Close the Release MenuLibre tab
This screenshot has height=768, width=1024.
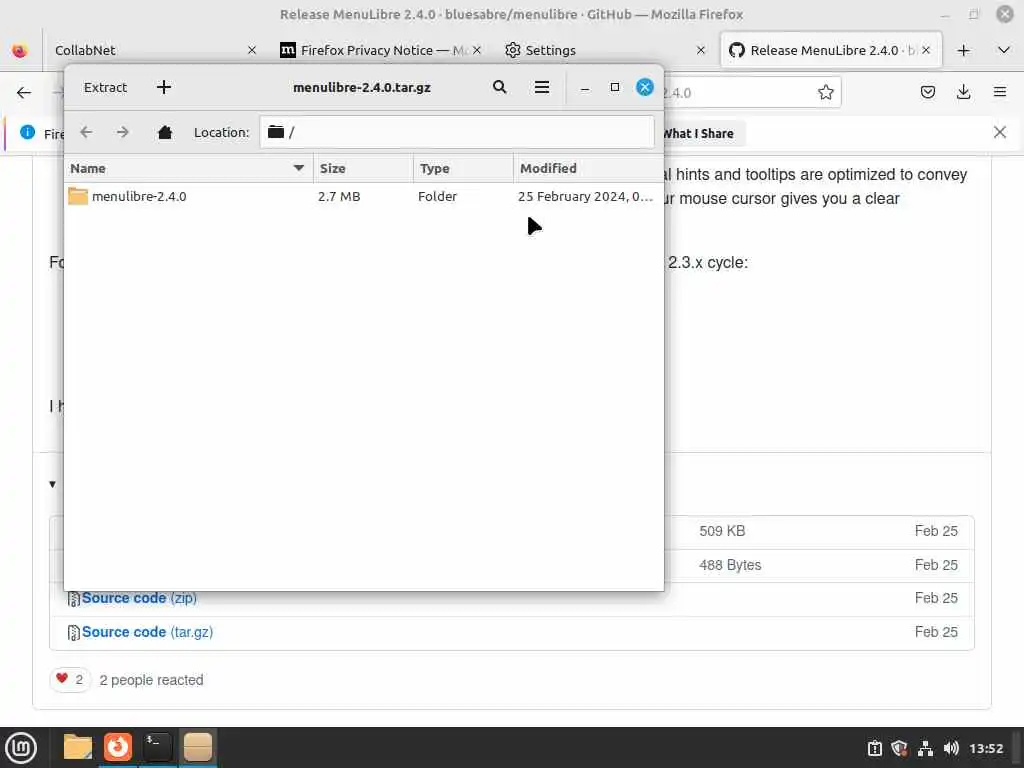(926, 50)
